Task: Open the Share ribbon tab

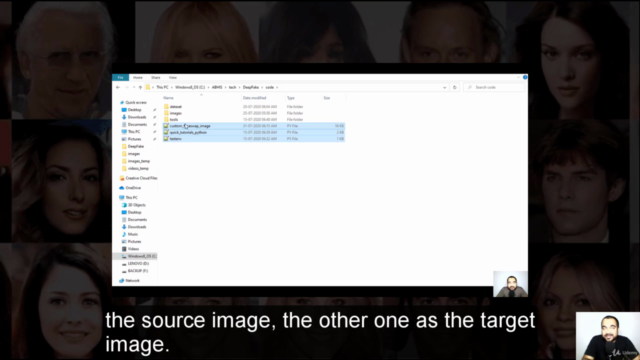Action: [156, 78]
